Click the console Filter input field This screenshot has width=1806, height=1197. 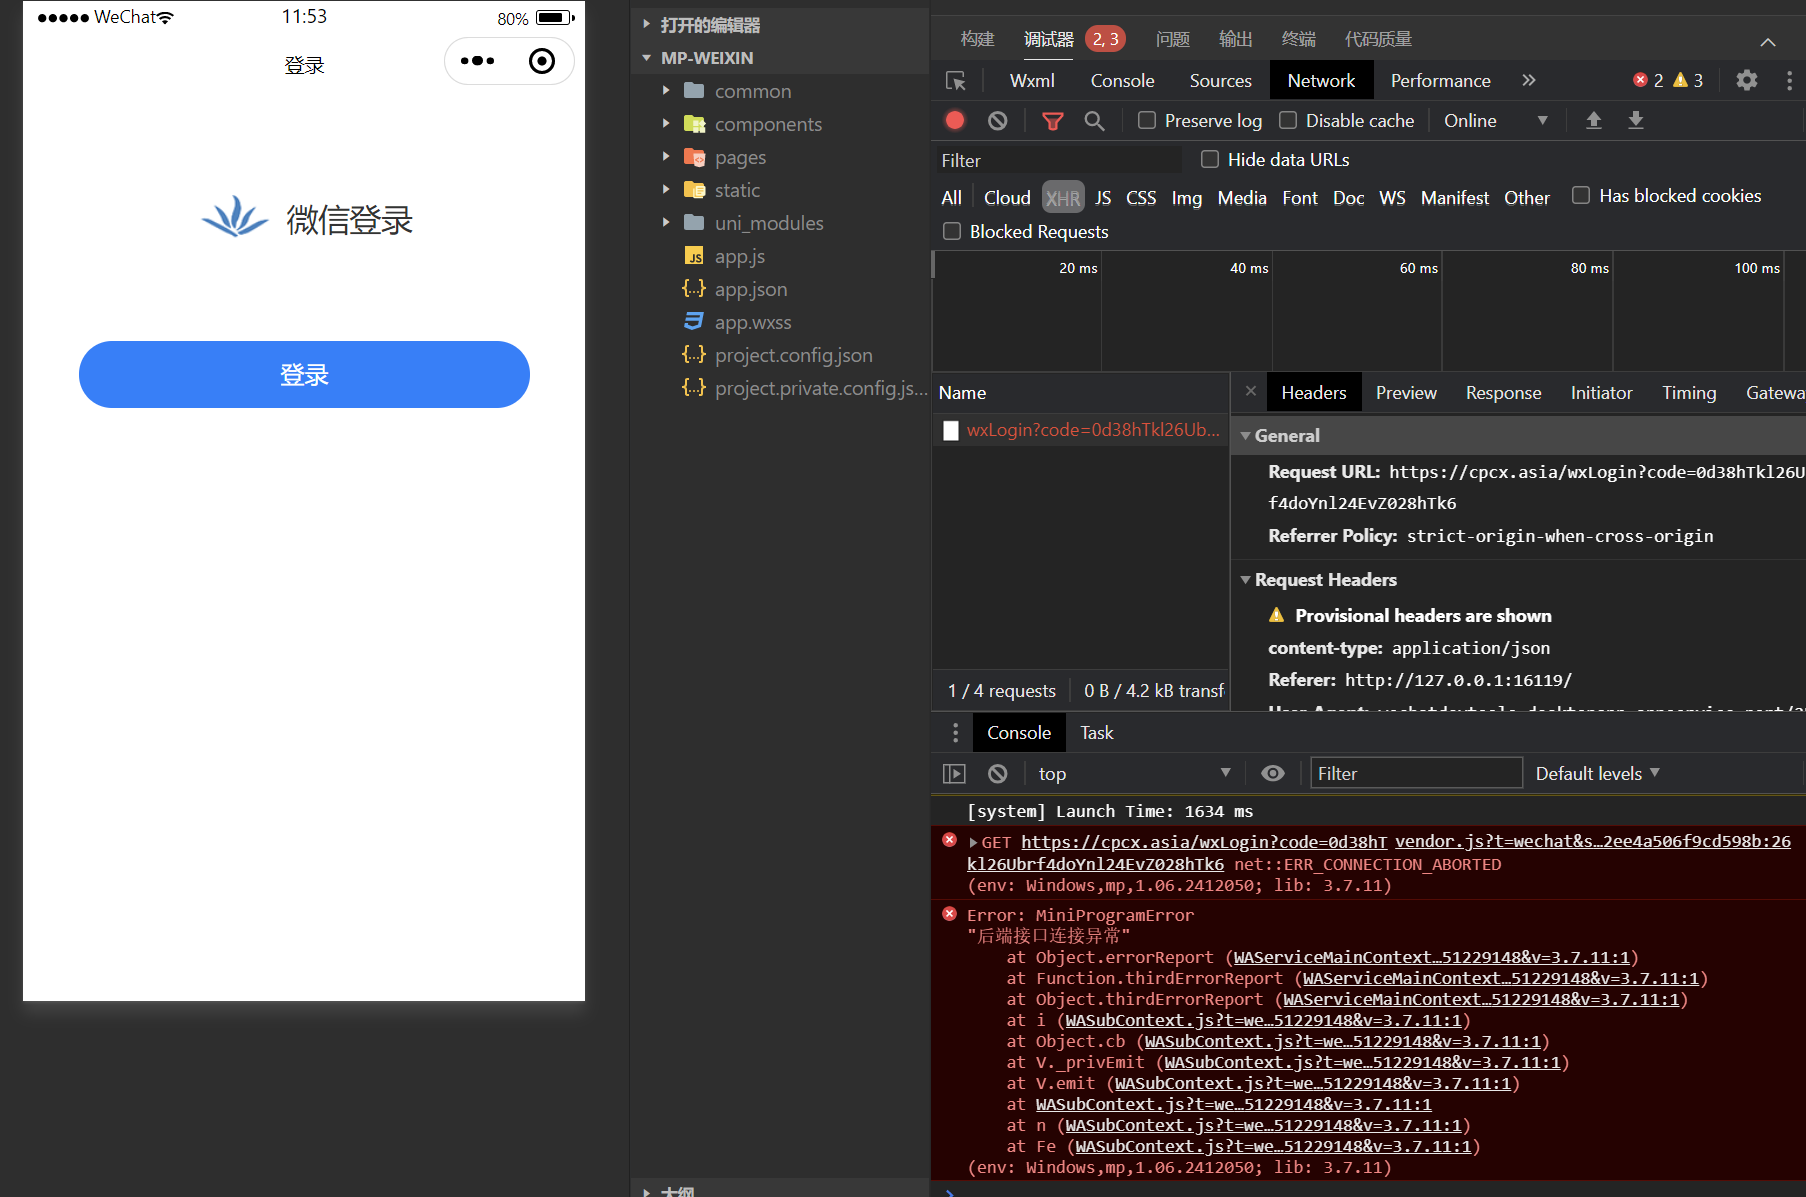tap(1416, 773)
